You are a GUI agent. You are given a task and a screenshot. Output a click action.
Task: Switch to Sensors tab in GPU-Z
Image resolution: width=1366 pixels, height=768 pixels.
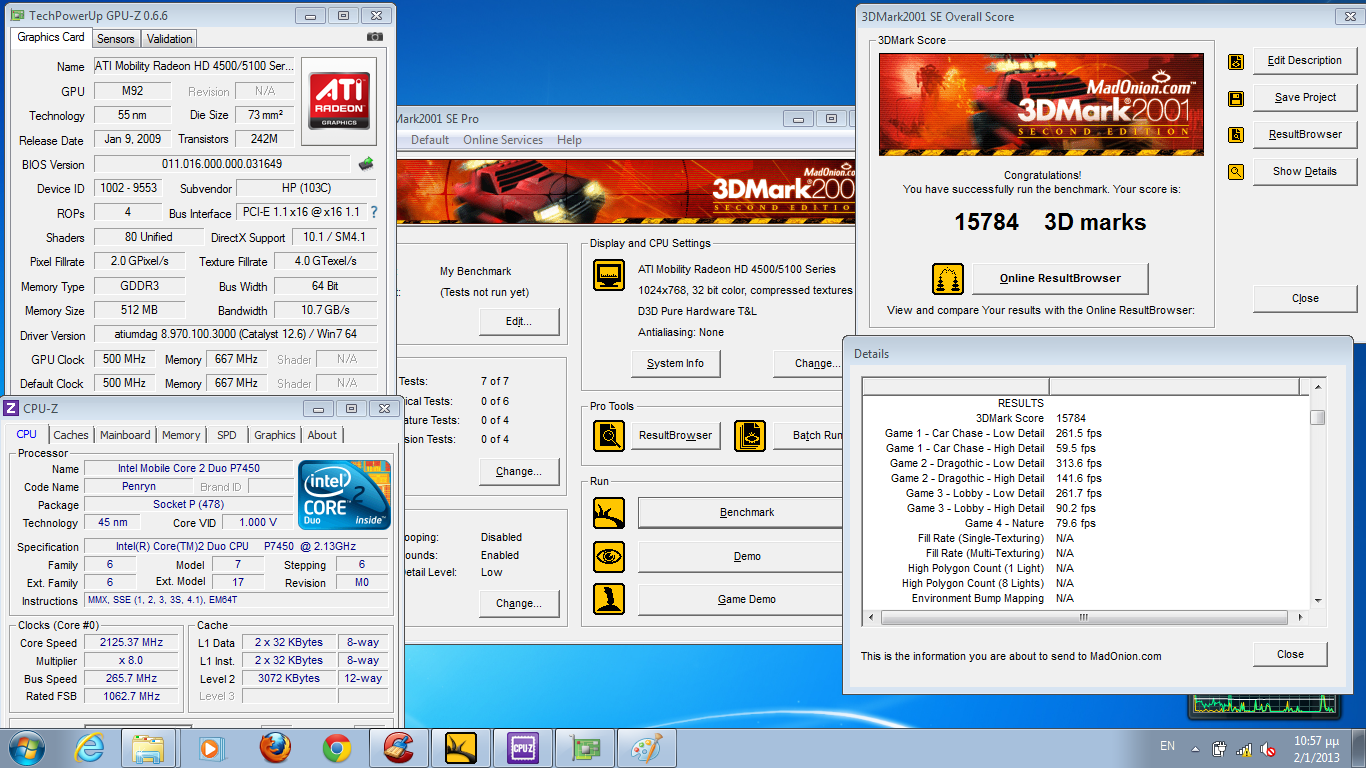(115, 39)
